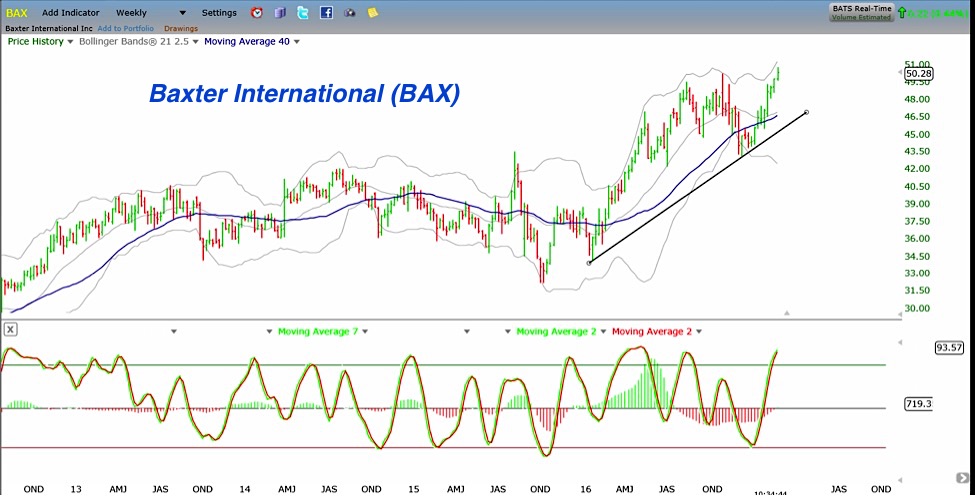
Task: Open the yellow sticky note icon
Action: click(372, 12)
